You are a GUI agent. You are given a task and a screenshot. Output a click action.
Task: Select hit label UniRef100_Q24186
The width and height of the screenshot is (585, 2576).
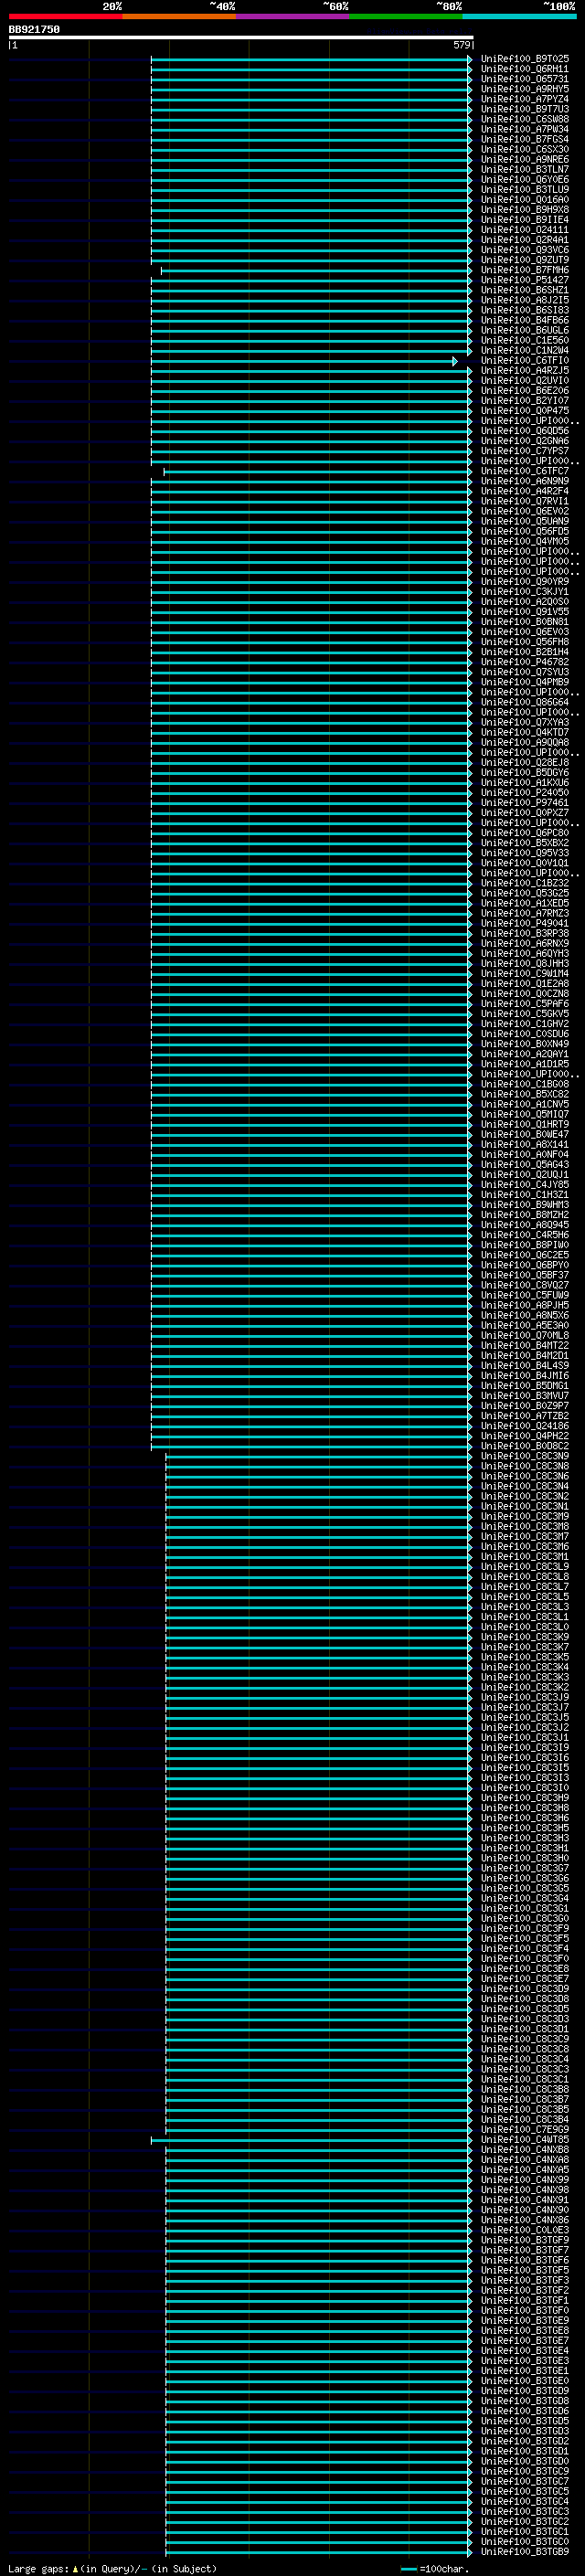pyautogui.click(x=525, y=1426)
